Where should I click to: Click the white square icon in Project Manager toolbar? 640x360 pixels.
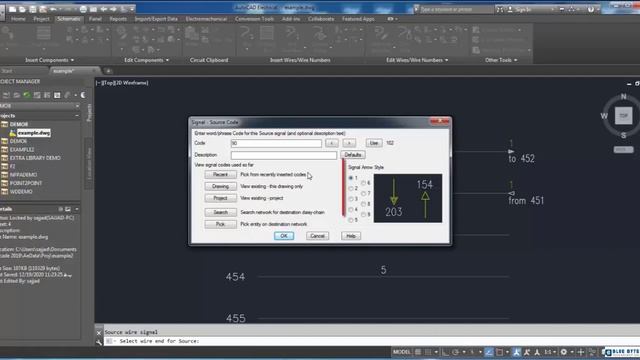(57, 95)
